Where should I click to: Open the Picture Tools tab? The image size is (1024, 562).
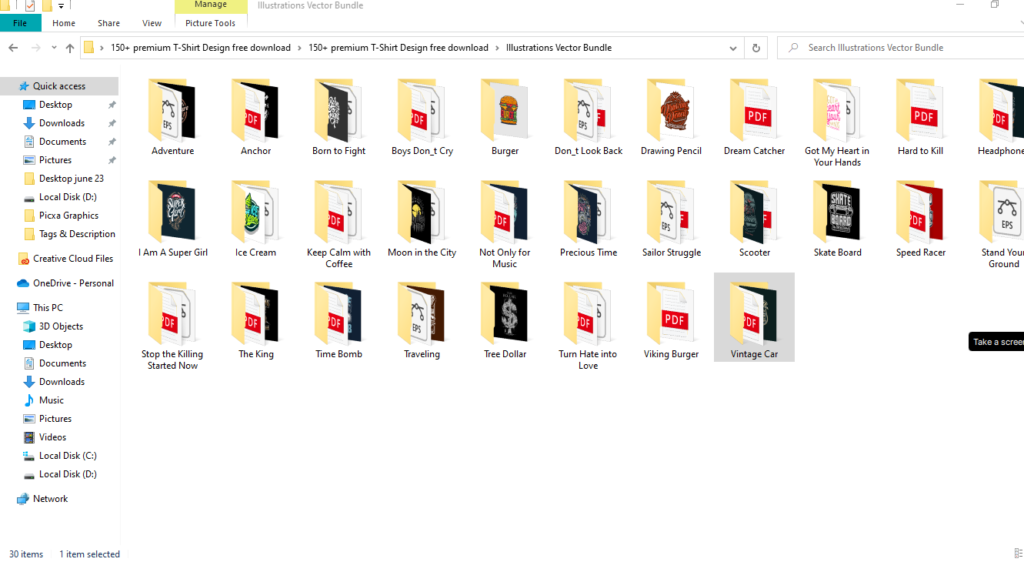tap(210, 23)
